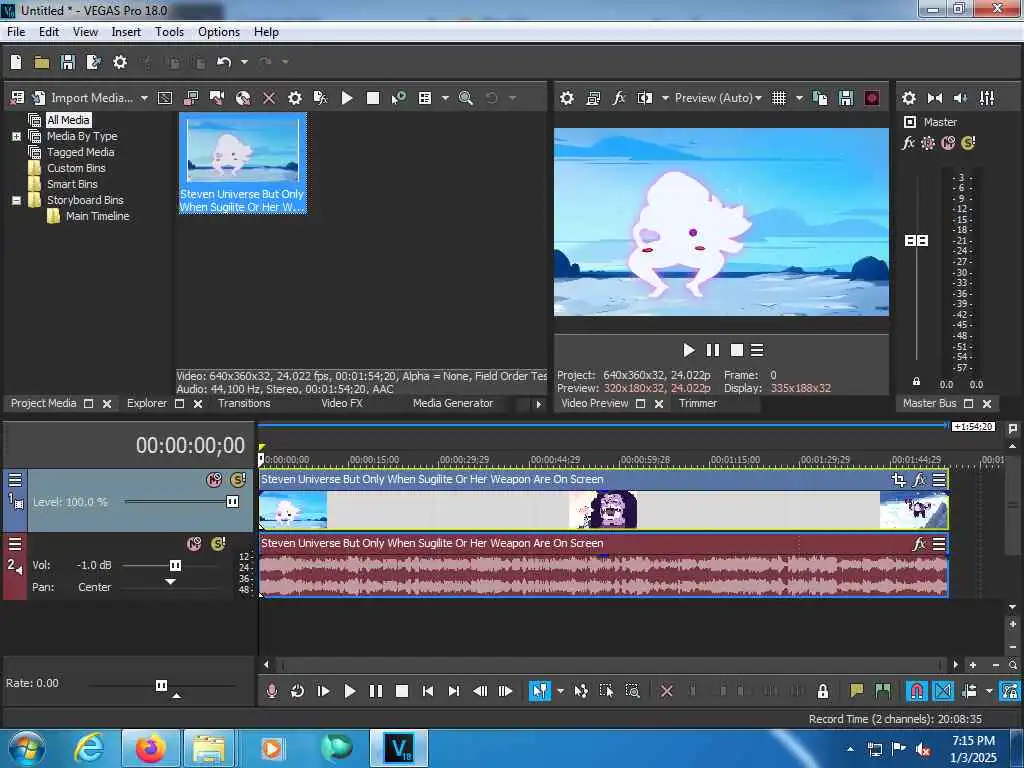Switch to the Explorer tab
The image size is (1024, 768).
tap(147, 404)
